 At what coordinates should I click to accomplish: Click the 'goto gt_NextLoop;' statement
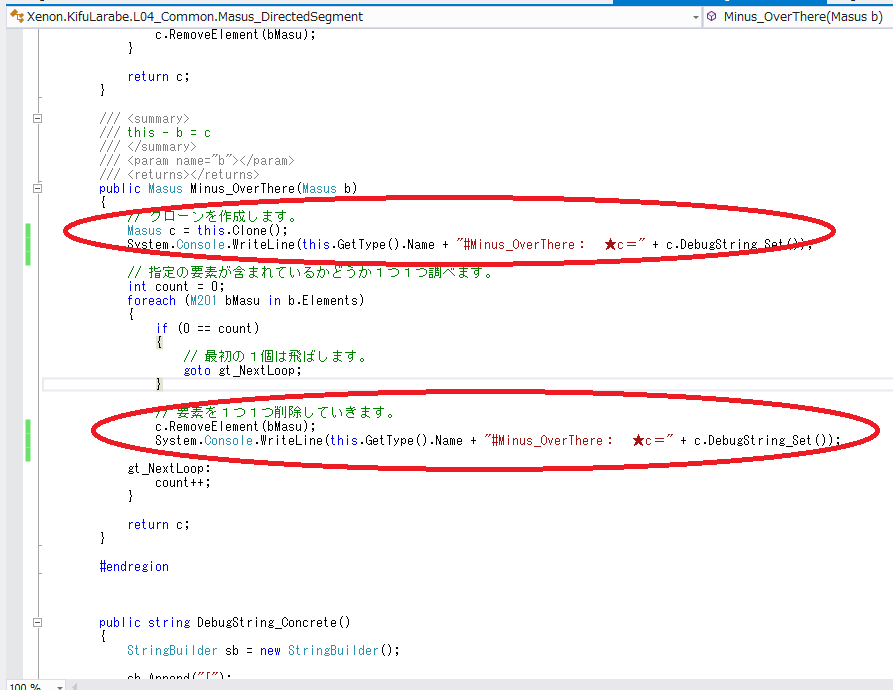(243, 371)
